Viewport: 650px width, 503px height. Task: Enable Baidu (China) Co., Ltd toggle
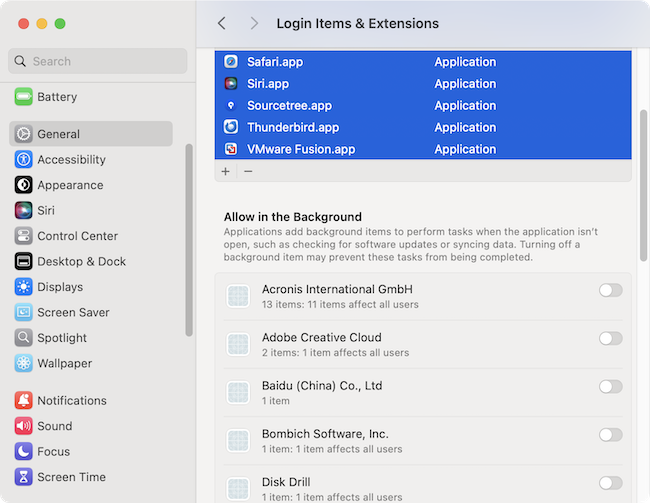610,386
